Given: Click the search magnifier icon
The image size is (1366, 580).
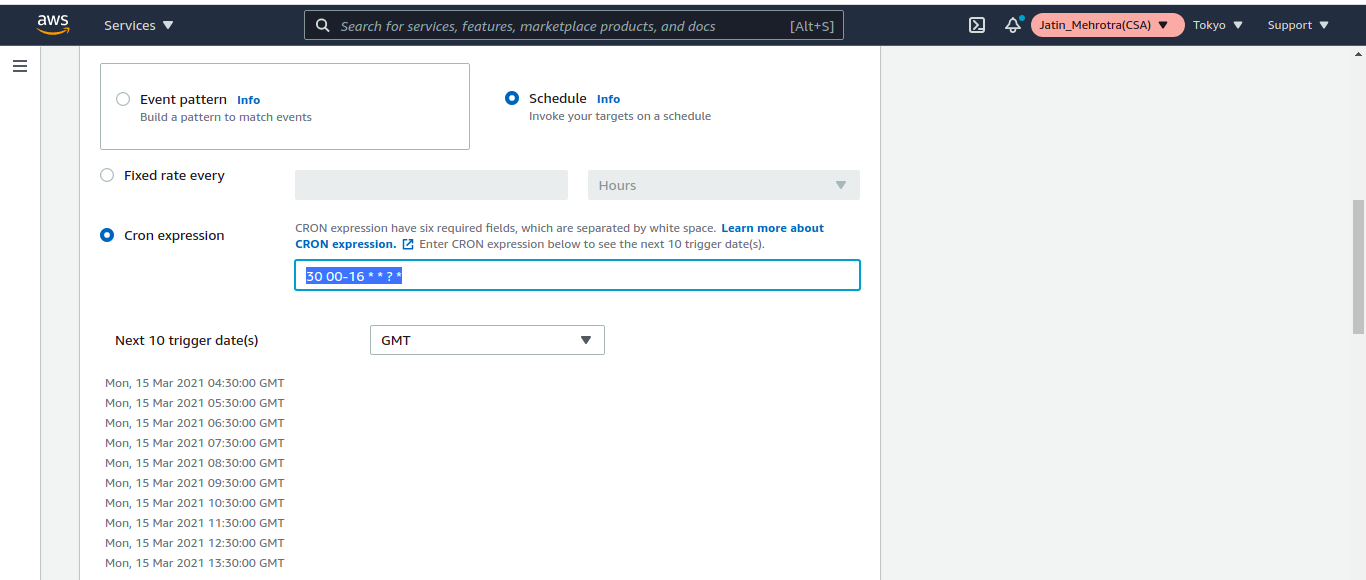Looking at the screenshot, I should (x=322, y=24).
